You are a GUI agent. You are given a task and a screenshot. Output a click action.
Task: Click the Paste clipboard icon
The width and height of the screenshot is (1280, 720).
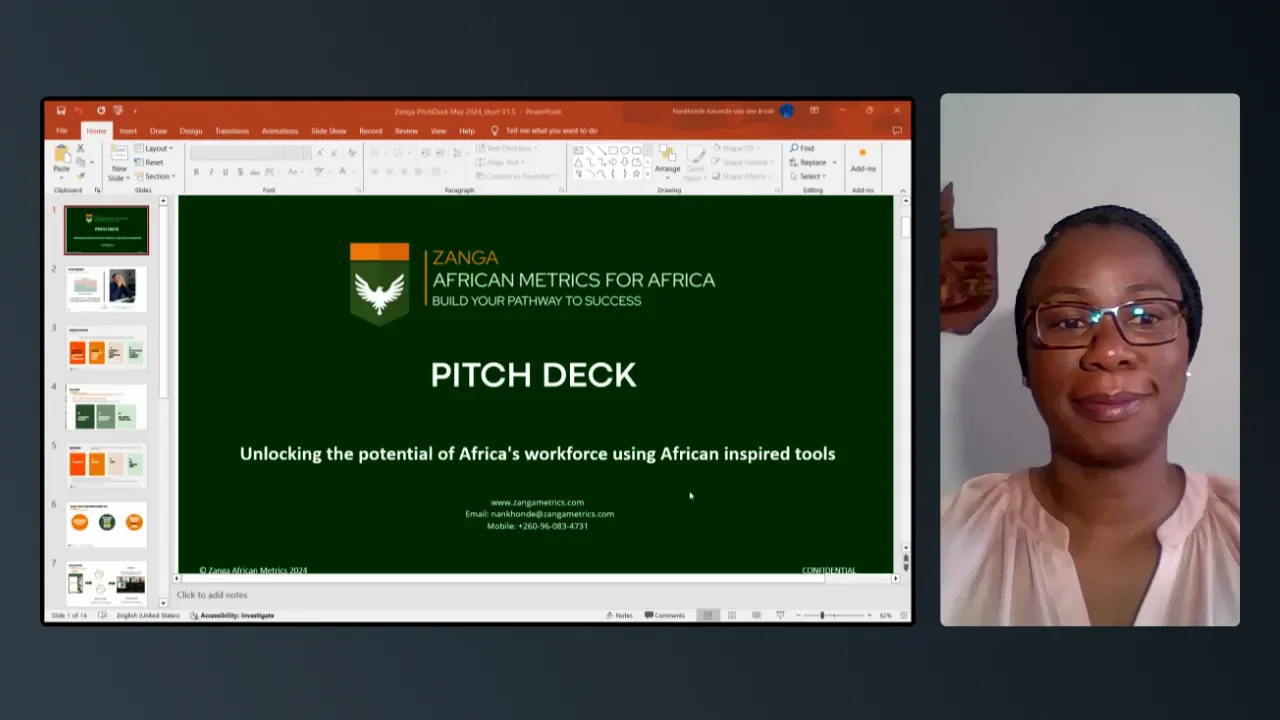pyautogui.click(x=62, y=153)
